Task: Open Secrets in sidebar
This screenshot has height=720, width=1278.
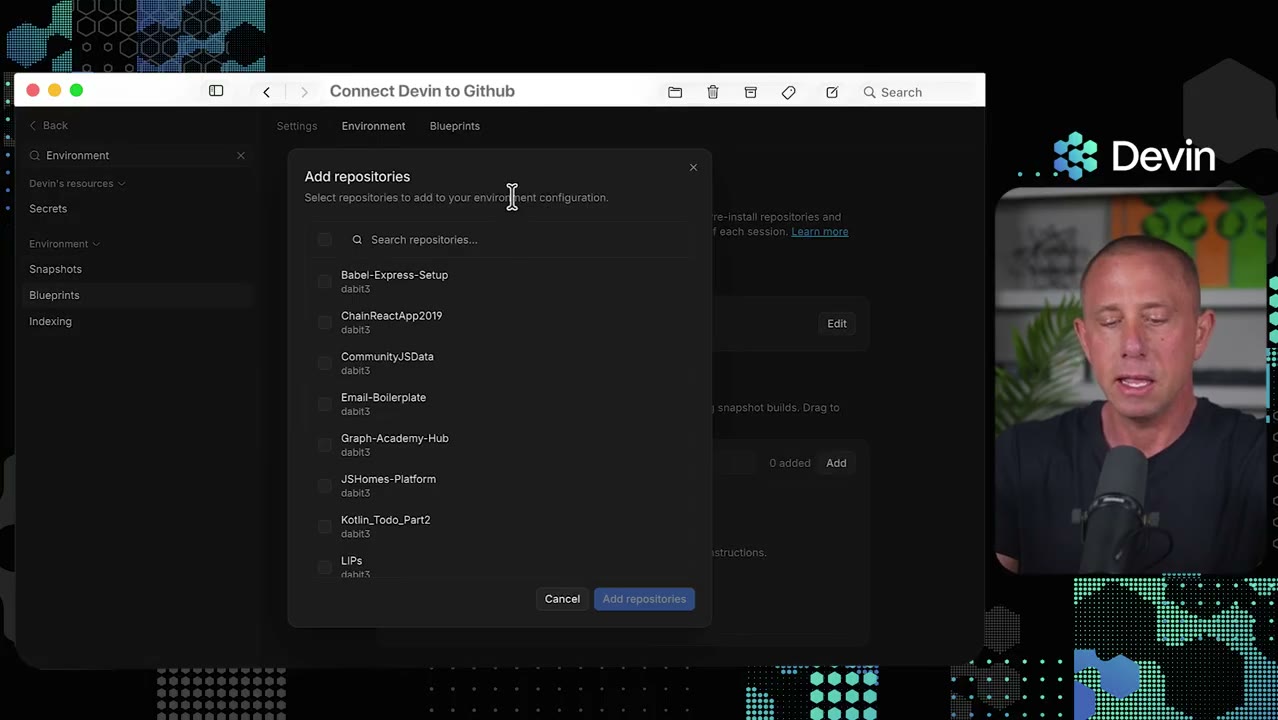Action: point(48,209)
